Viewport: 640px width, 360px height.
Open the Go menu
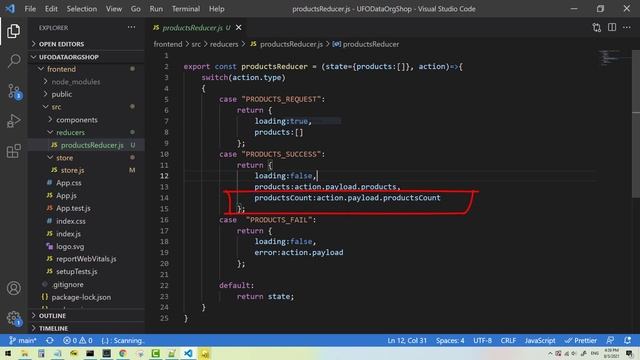coord(136,9)
